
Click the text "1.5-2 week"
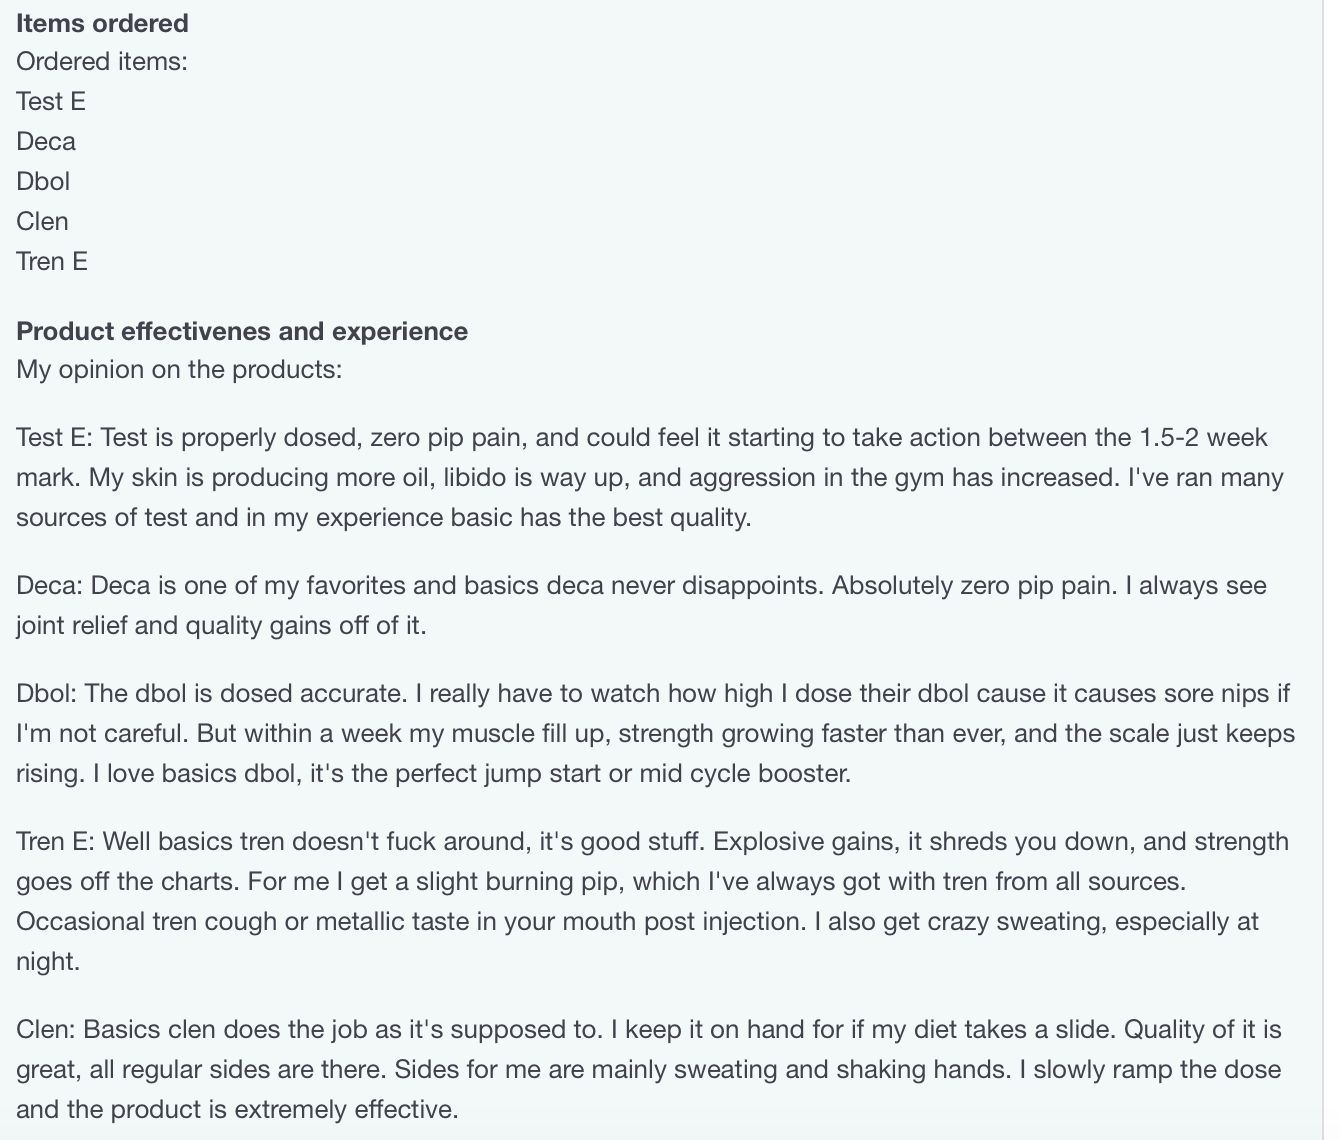[x=1203, y=438]
